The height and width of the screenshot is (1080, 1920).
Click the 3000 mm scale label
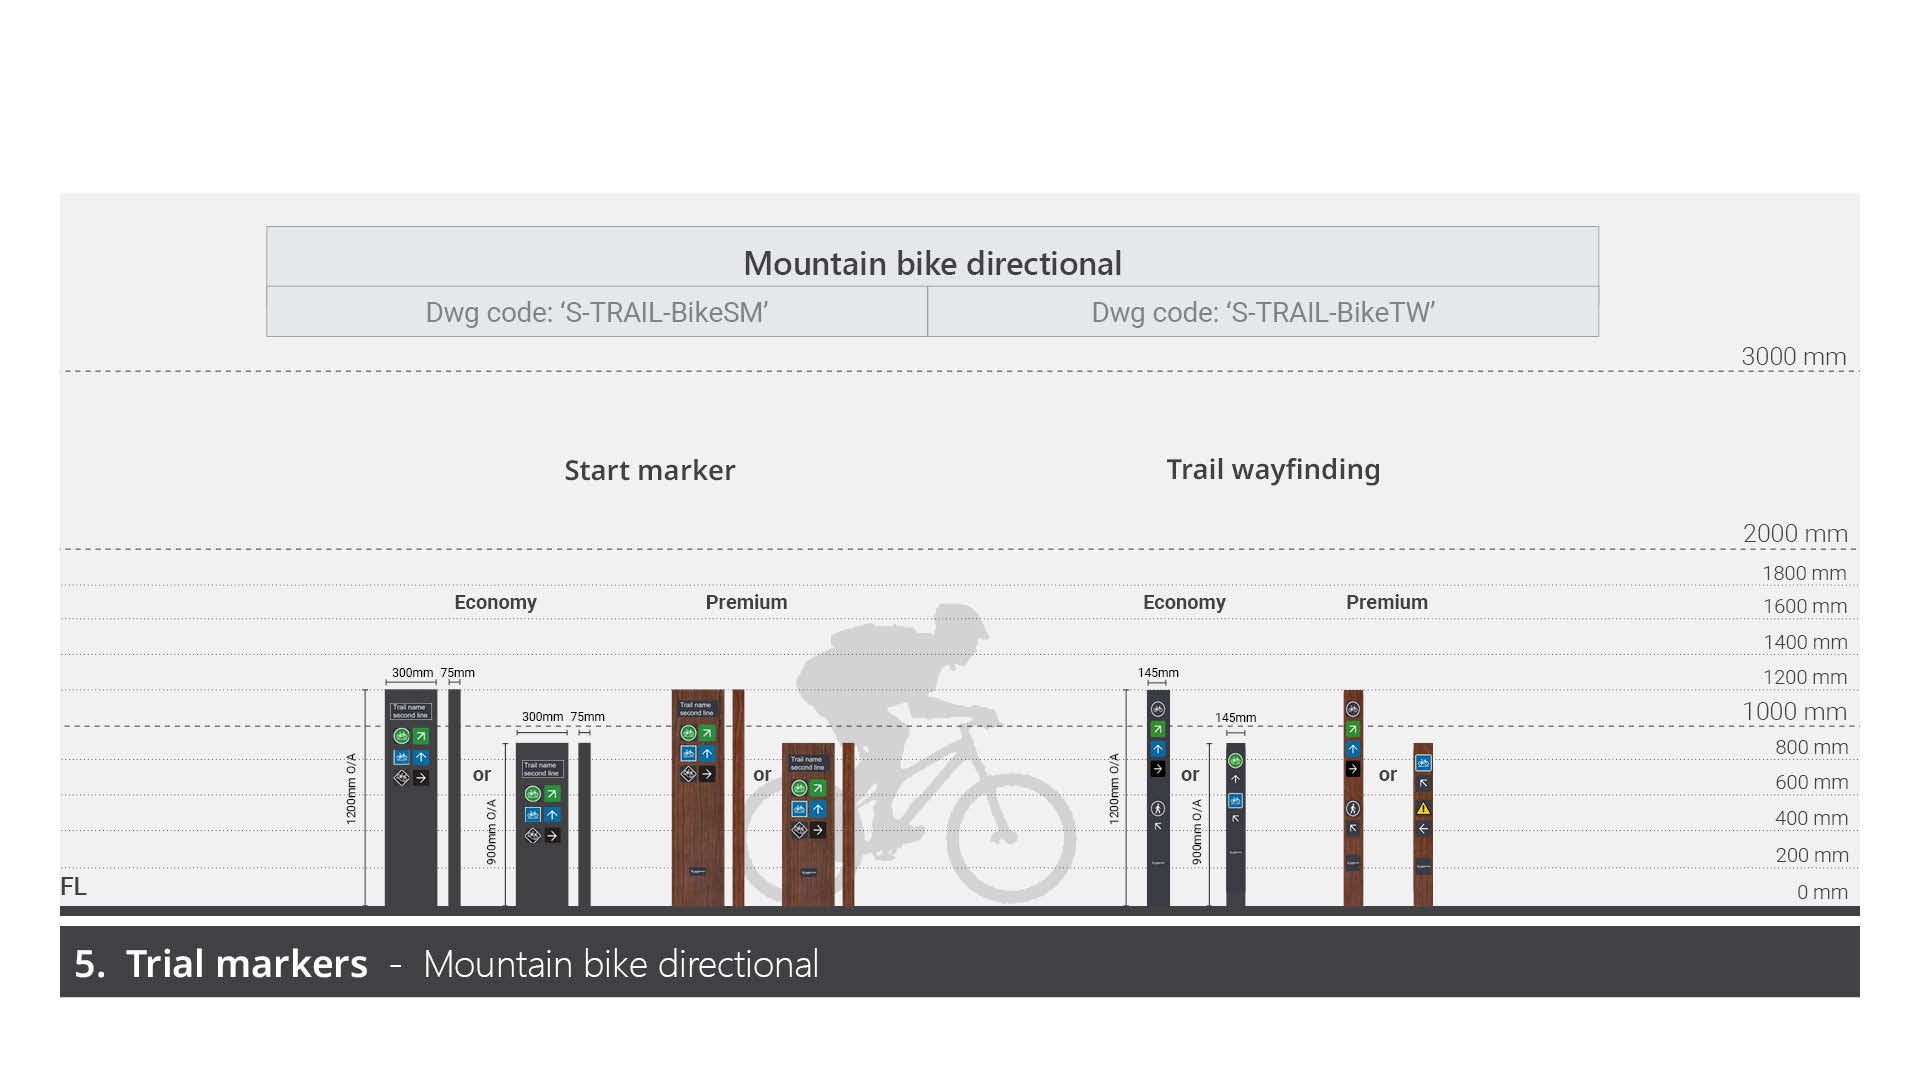(x=1793, y=356)
